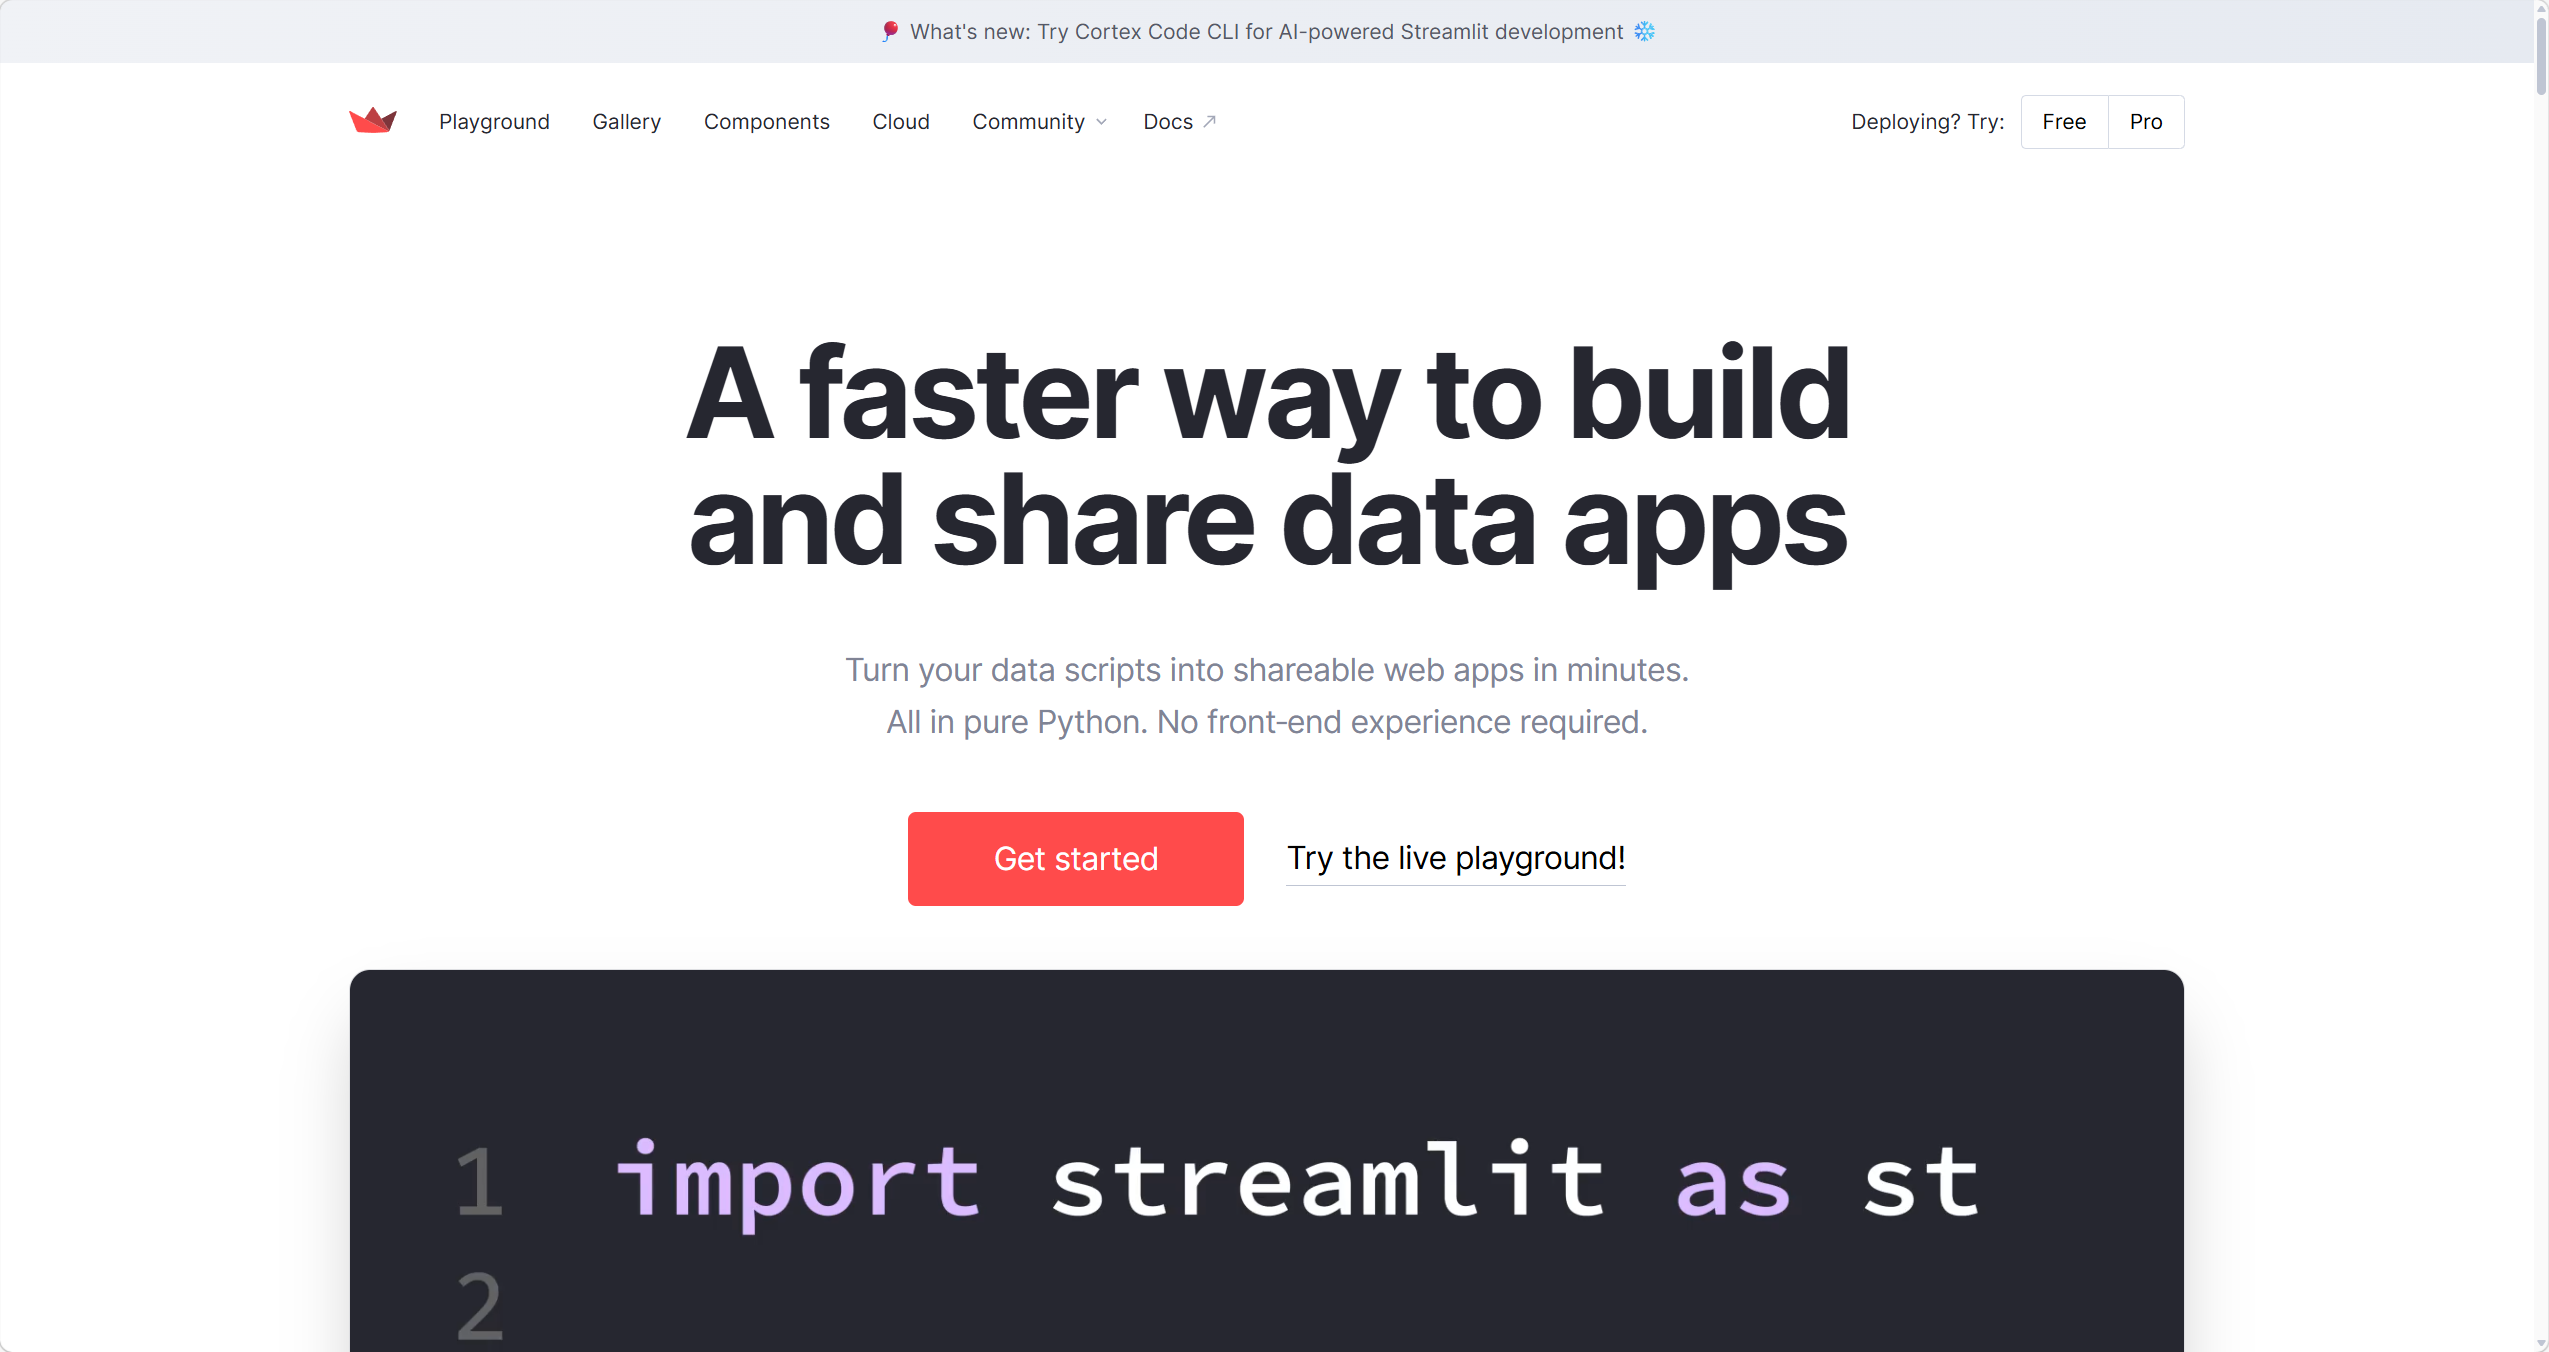Select the Pro deployment option
This screenshot has height=1352, width=2549.
2145,122
